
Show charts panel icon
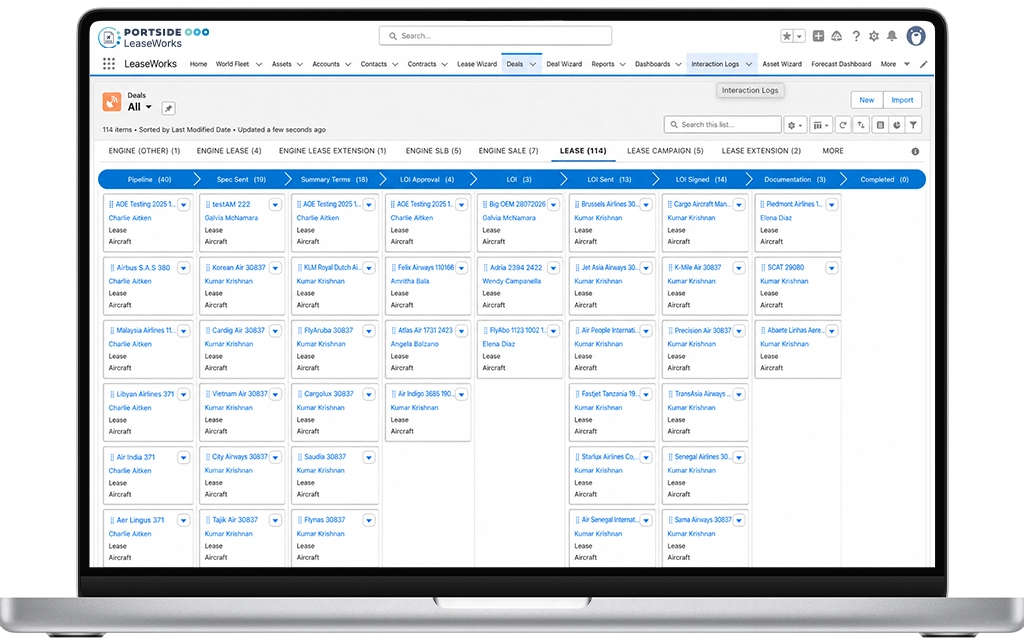897,125
